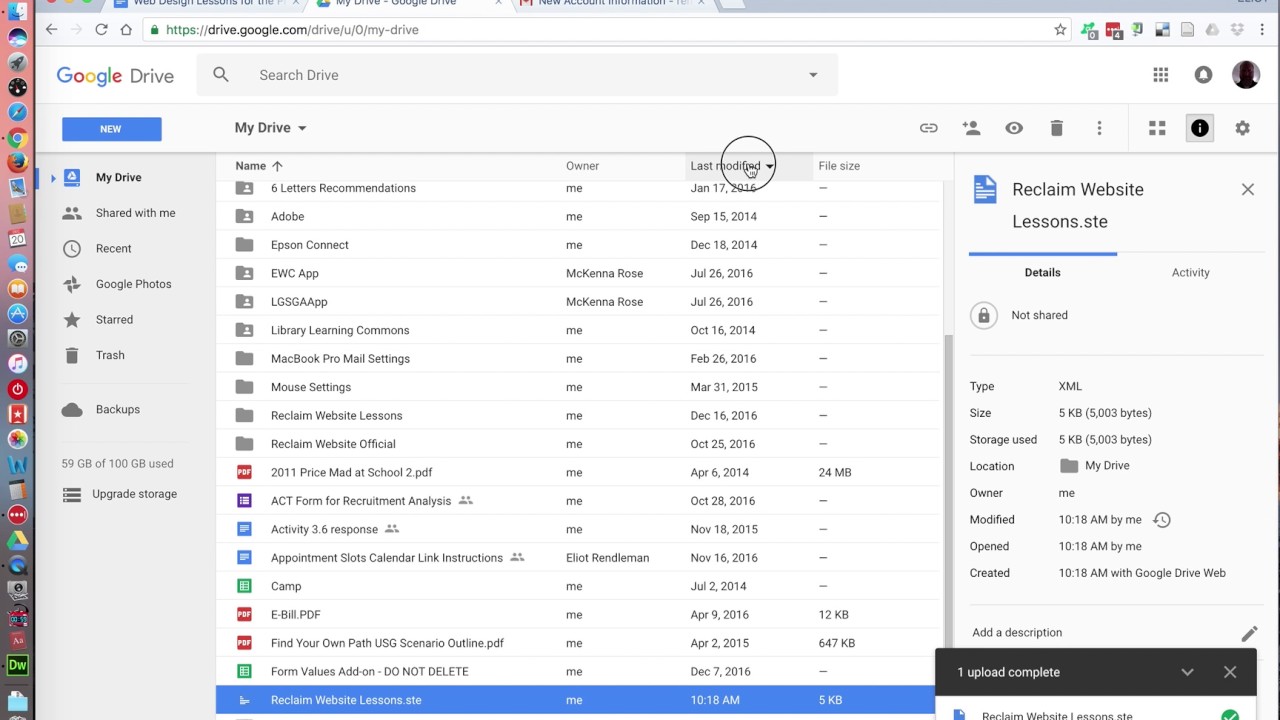Expand My Drive folder tree arrow
This screenshot has width=1280, height=720.
click(53, 178)
